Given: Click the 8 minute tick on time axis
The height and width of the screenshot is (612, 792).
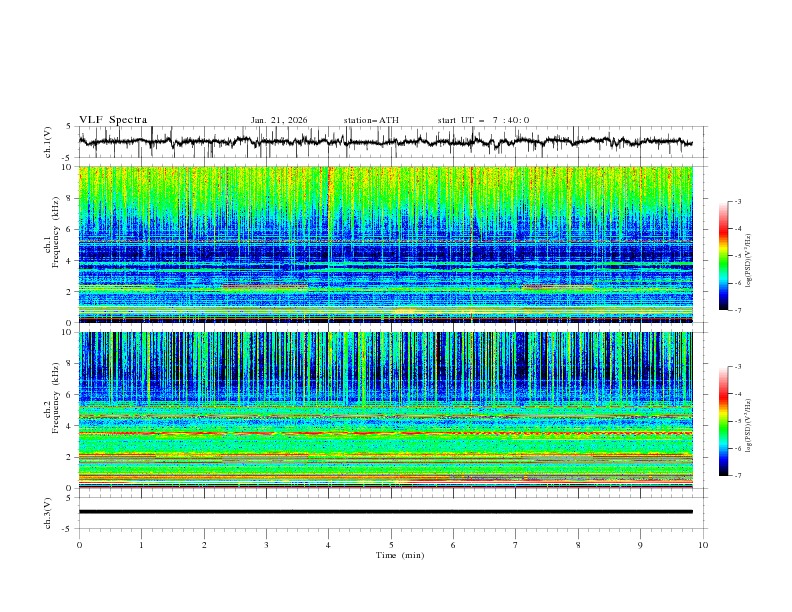Looking at the screenshot, I should click(578, 545).
